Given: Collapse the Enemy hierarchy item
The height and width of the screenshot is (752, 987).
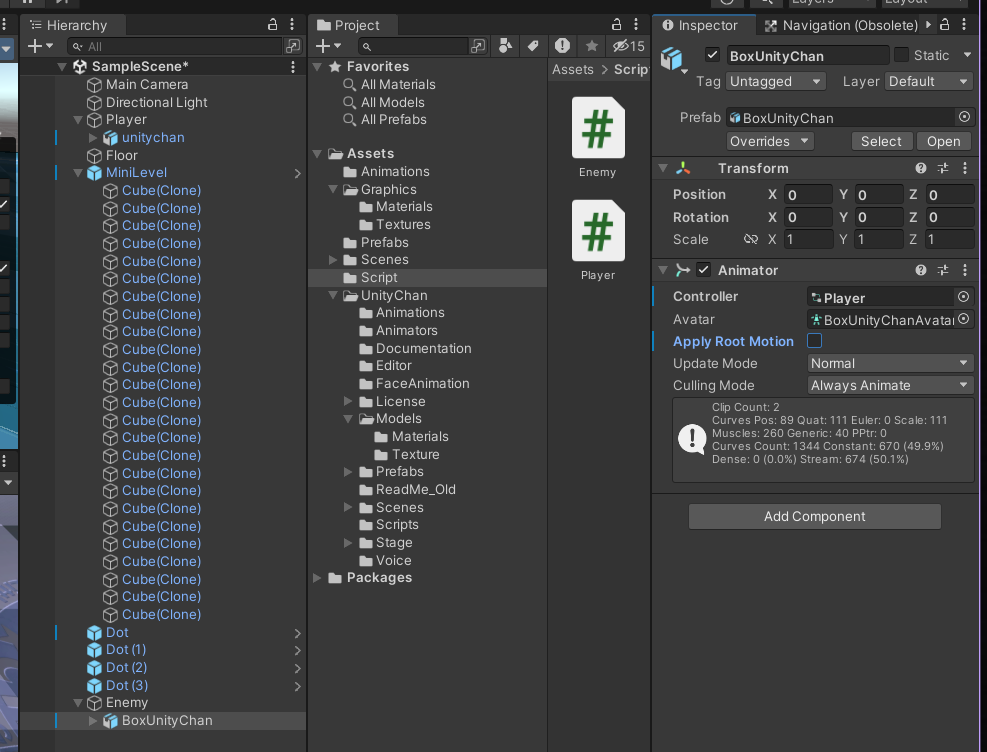Looking at the screenshot, I should (78, 703).
